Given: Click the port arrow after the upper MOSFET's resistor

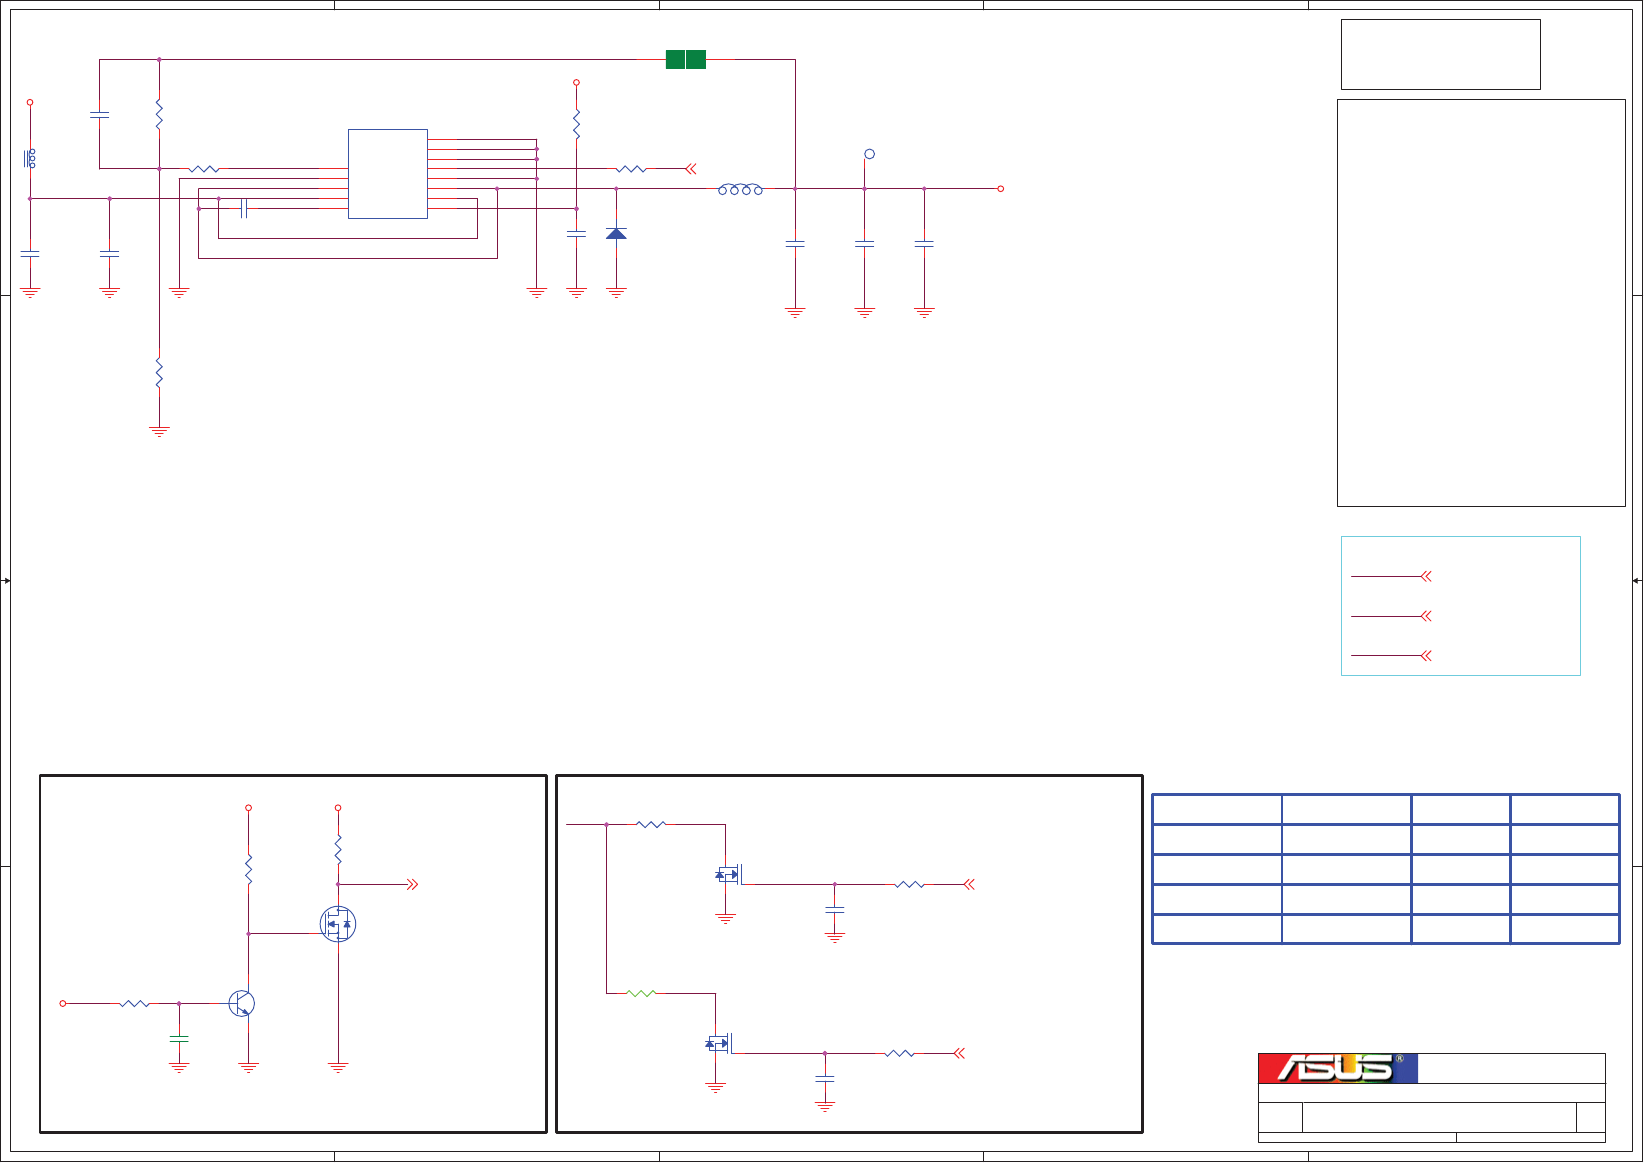Looking at the screenshot, I should click(968, 884).
